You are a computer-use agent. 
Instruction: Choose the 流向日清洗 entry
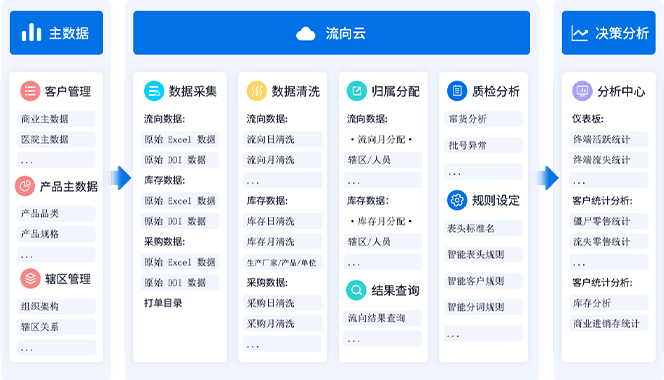[x=282, y=139]
